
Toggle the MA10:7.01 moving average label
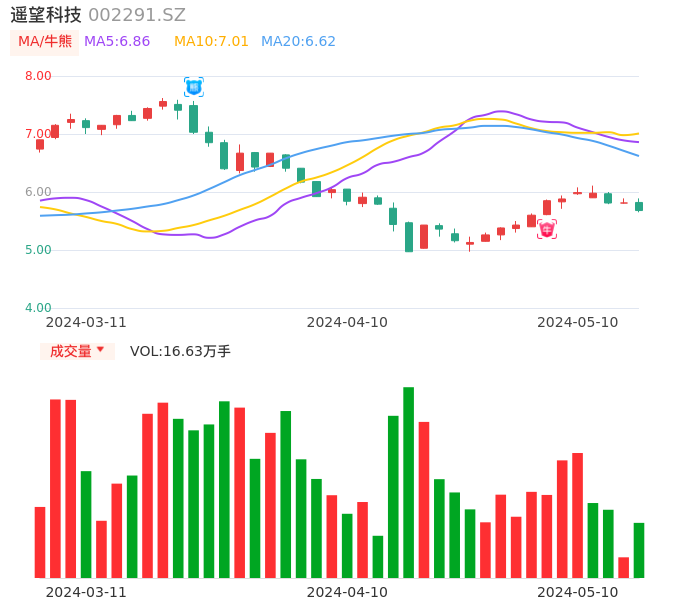tap(211, 42)
